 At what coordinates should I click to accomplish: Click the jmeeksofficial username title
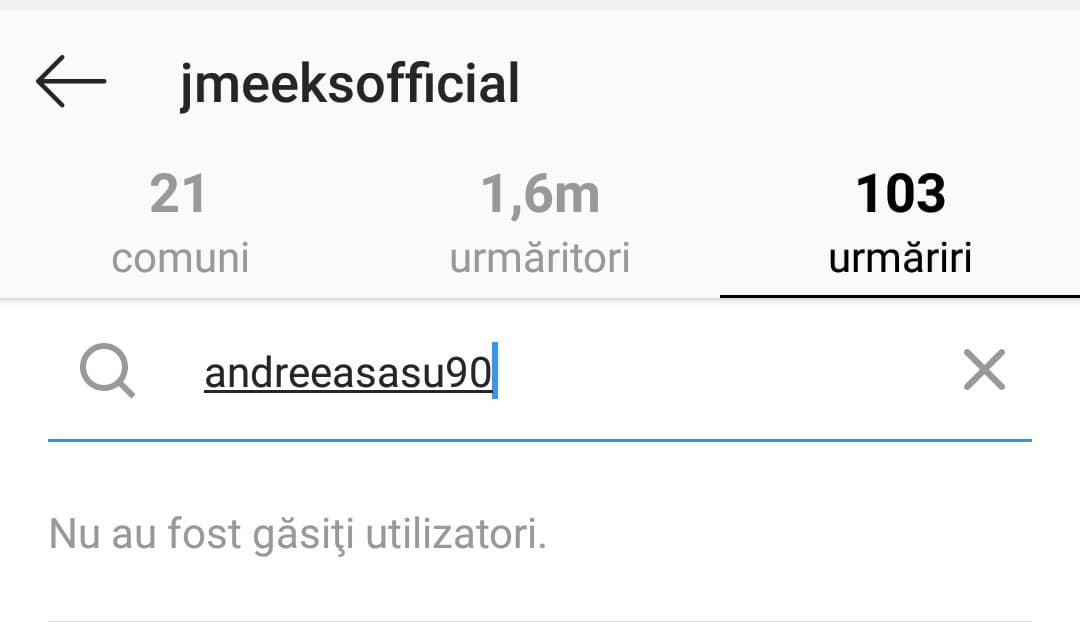click(x=349, y=84)
